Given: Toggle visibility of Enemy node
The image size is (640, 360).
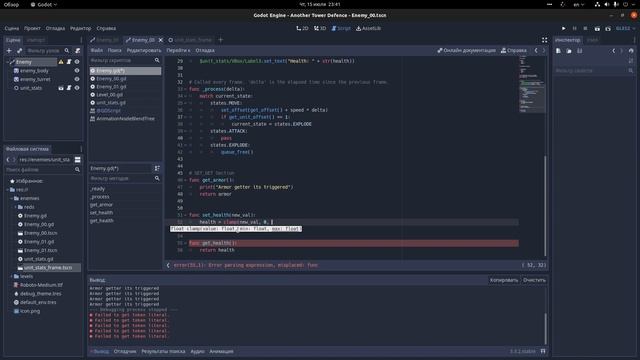Looking at the screenshot, I should pyautogui.click(x=77, y=62).
